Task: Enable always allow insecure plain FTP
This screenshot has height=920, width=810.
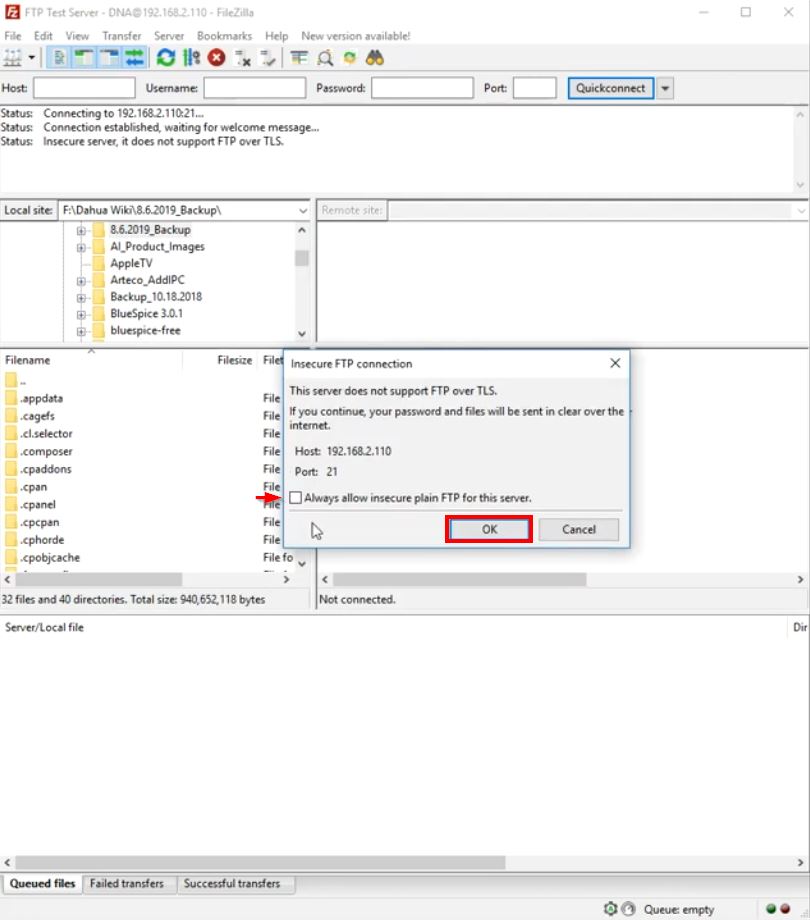Action: (x=296, y=498)
